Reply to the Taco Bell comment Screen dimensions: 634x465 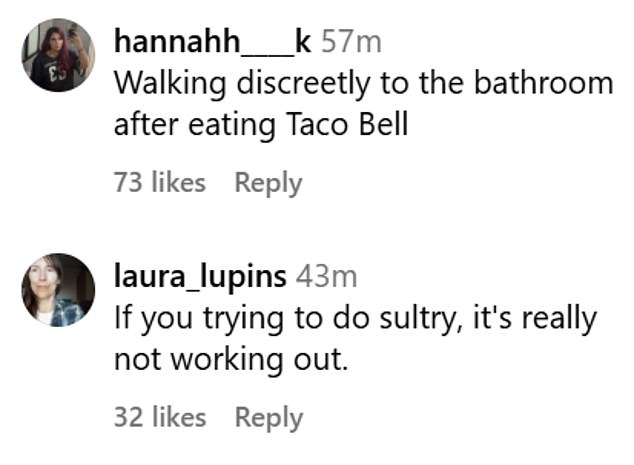pyautogui.click(x=268, y=184)
